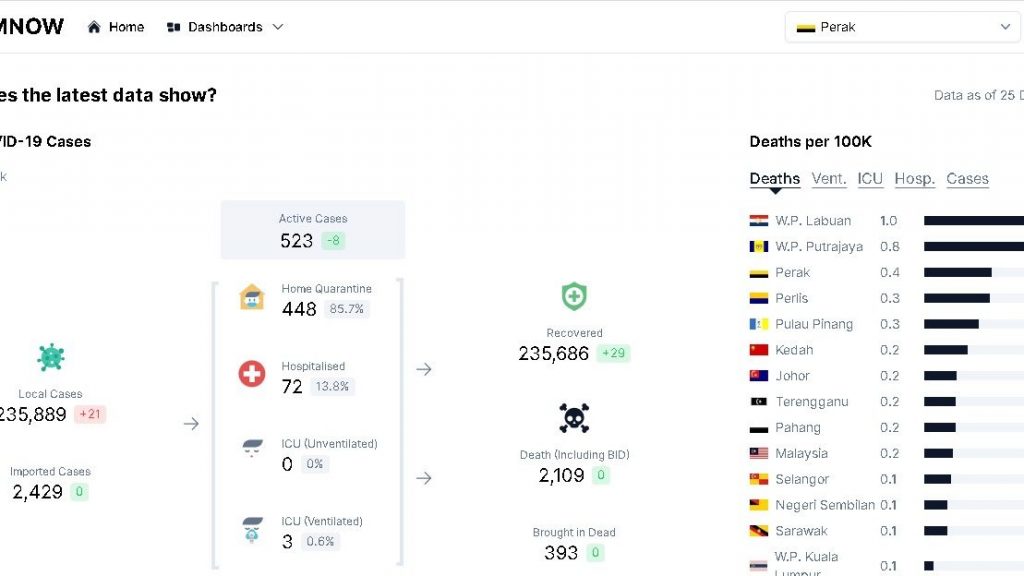Click the W.P. Labuan flag icon
Image resolution: width=1024 pixels, height=576 pixels.
point(759,221)
